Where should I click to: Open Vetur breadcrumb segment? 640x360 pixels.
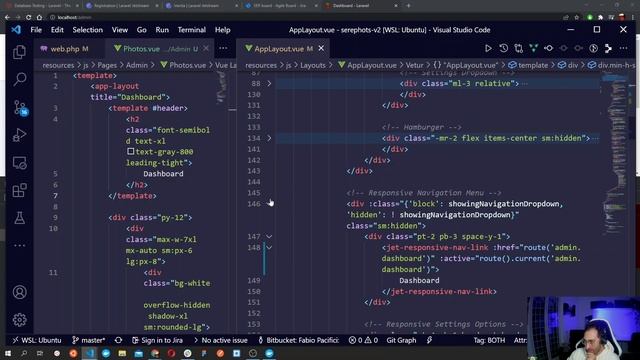[414, 65]
